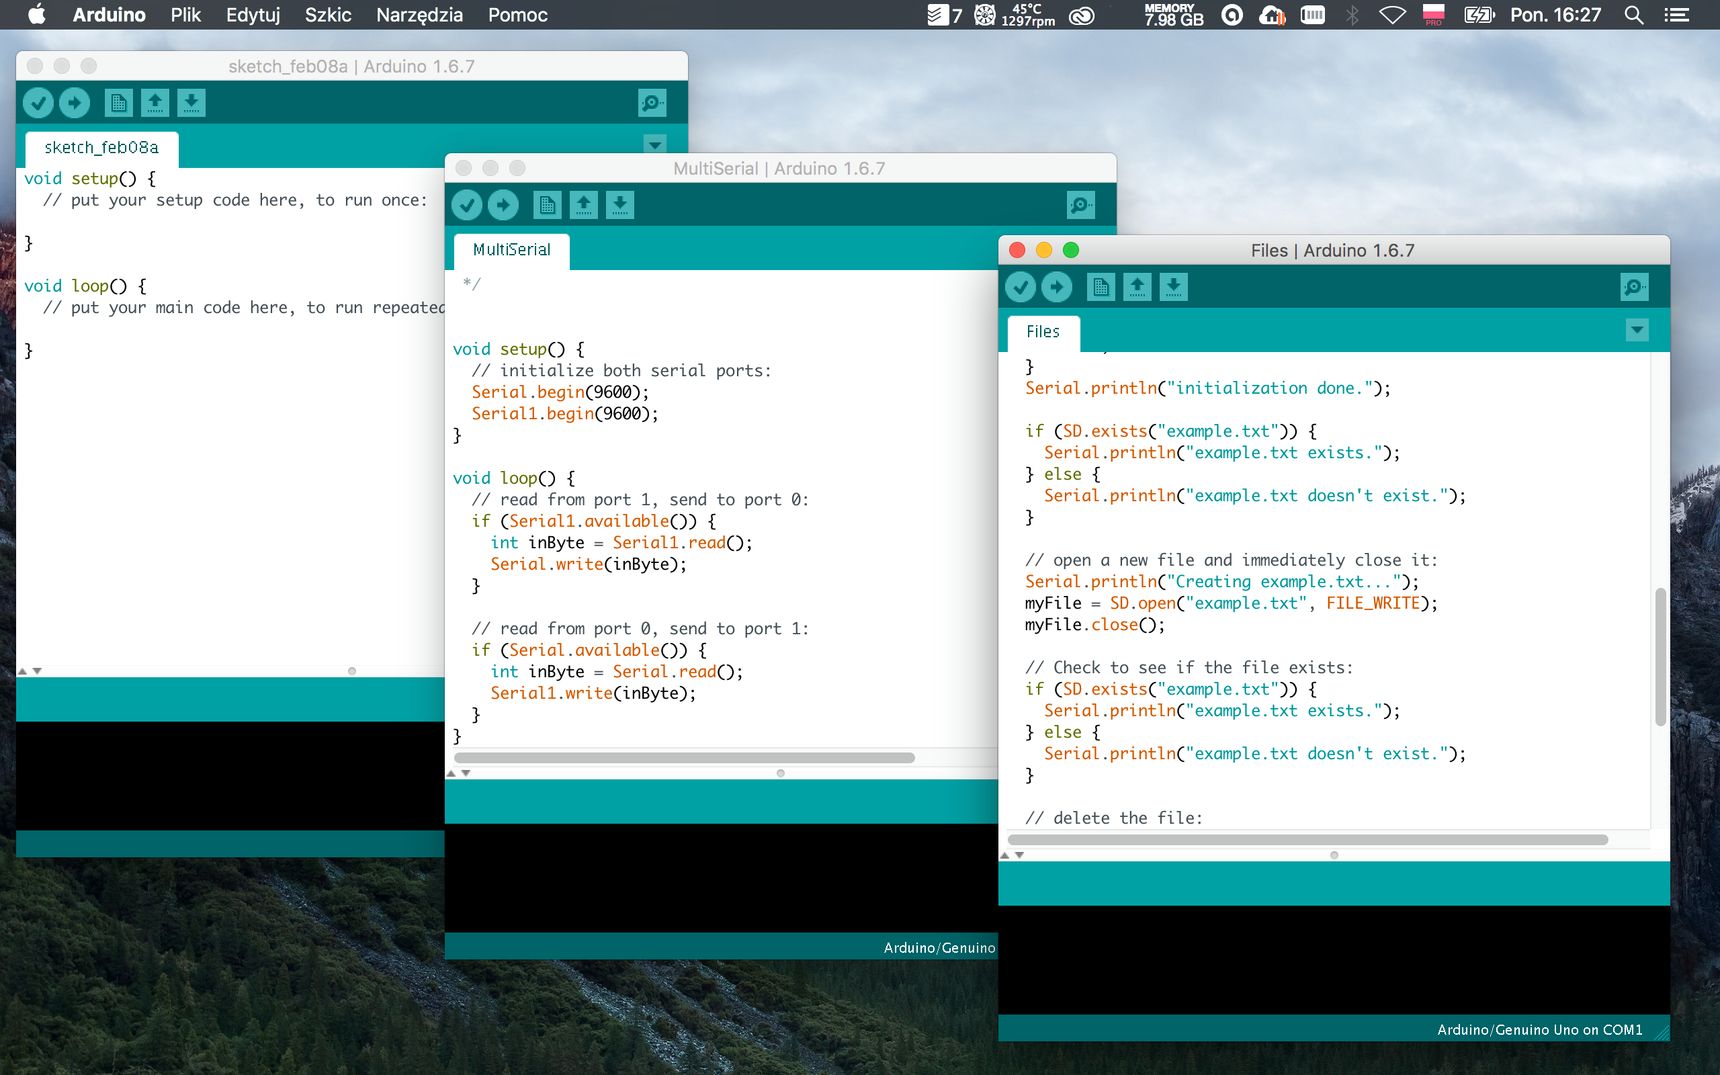Select the Files tab
The height and width of the screenshot is (1075, 1720).
[1043, 332]
